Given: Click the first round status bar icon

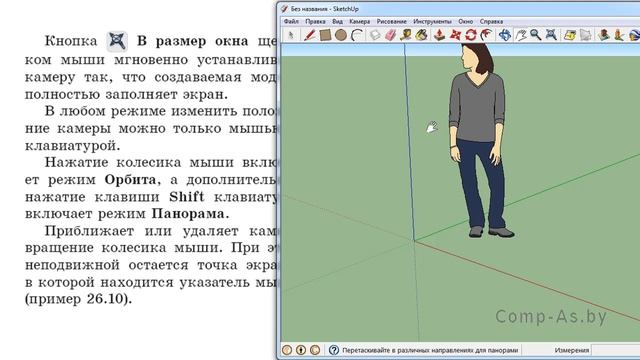Looking at the screenshot, I should (287, 350).
